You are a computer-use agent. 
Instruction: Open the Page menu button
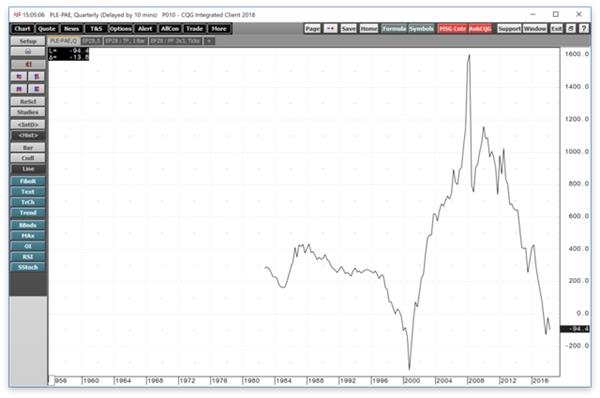point(312,29)
